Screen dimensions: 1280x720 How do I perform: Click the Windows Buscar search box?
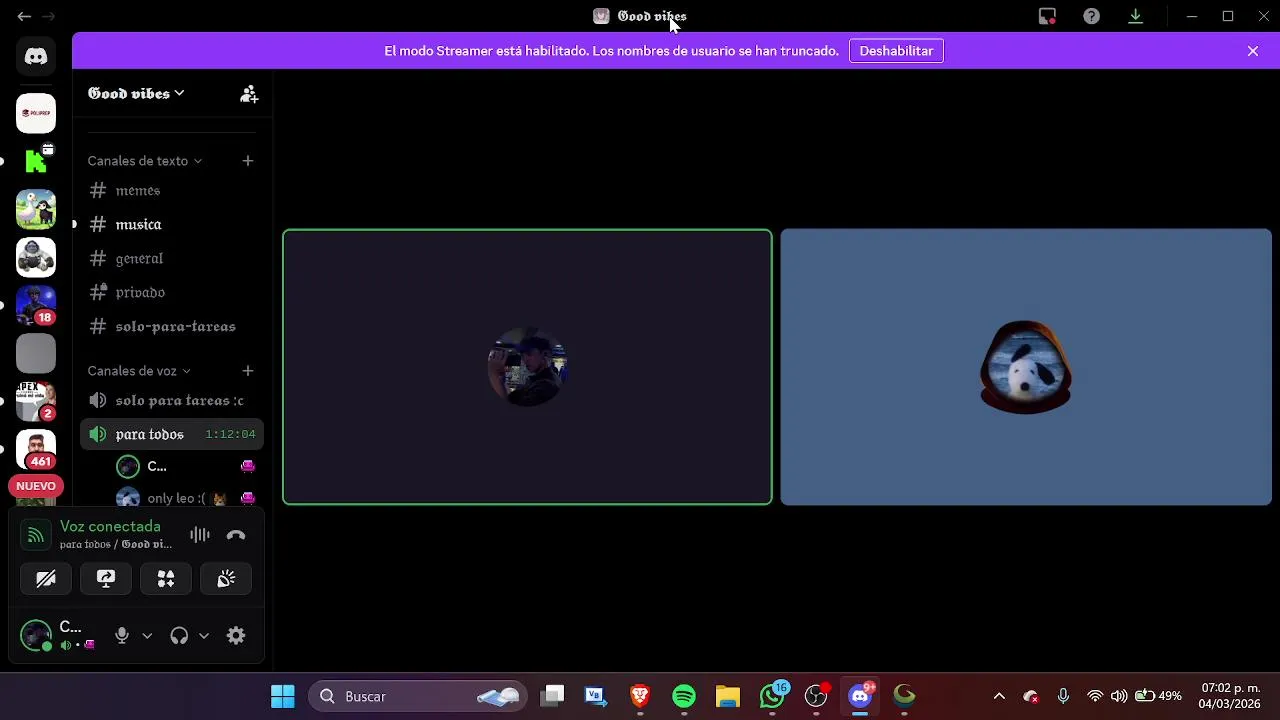416,696
